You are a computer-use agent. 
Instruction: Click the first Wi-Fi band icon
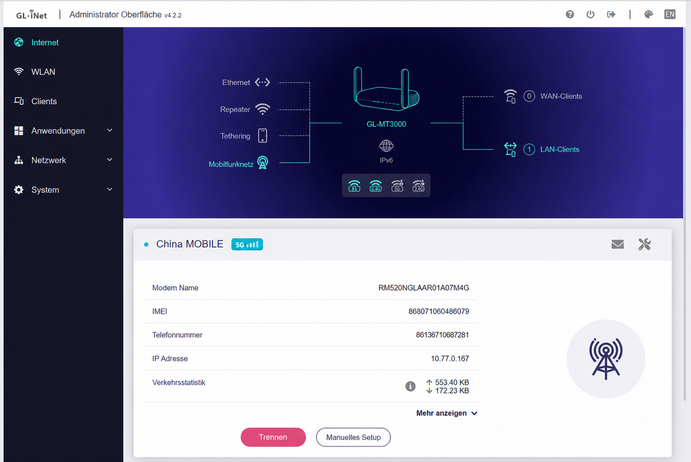coord(354,186)
